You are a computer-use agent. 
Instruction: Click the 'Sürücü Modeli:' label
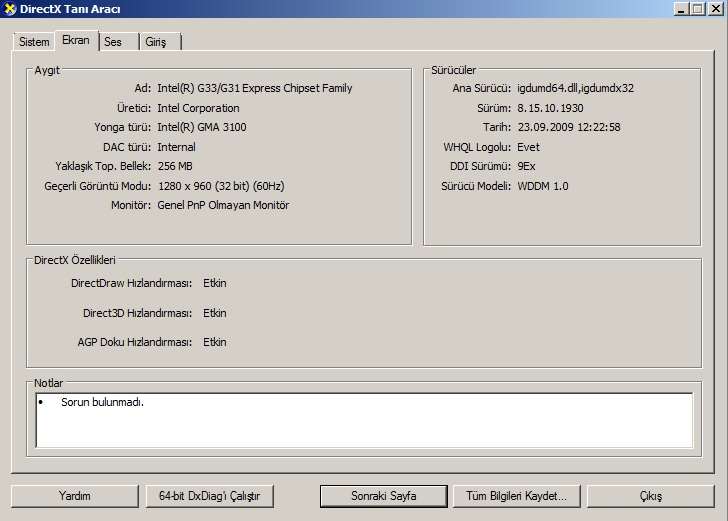tap(476, 186)
